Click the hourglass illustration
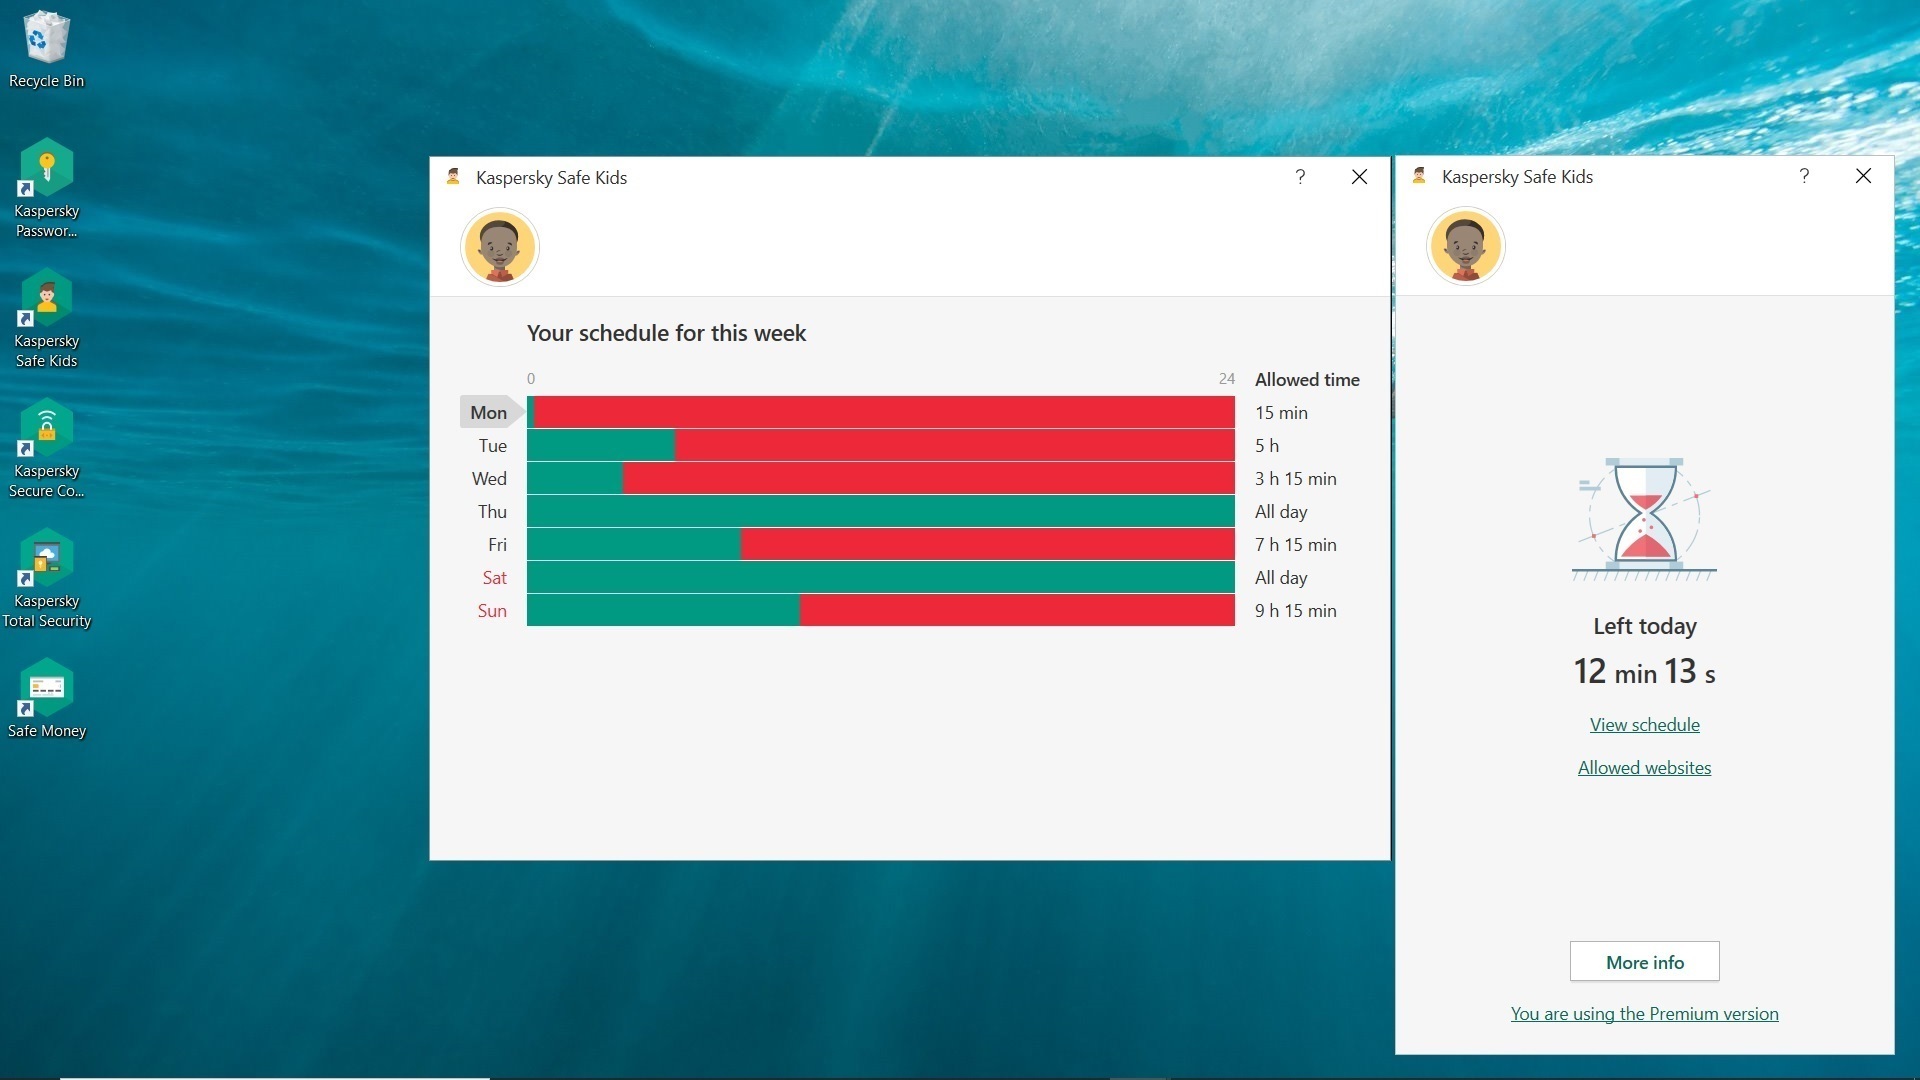The image size is (1920, 1080). point(1644,518)
